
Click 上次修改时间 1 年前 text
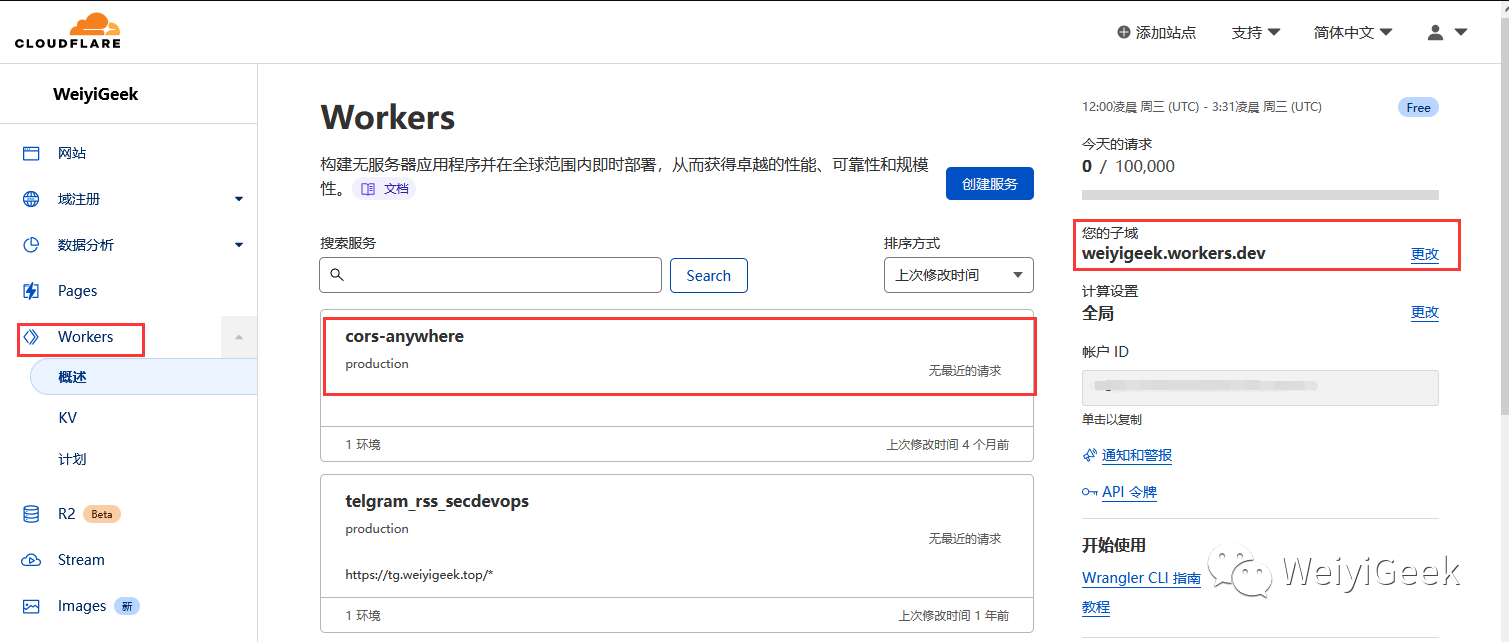coord(954,616)
